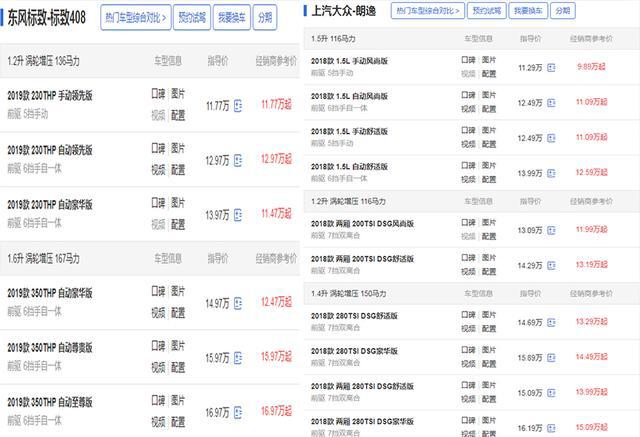Select model name 2019款 230THP 自动领先版
Viewport: 640px width, 437px height.
click(50, 150)
